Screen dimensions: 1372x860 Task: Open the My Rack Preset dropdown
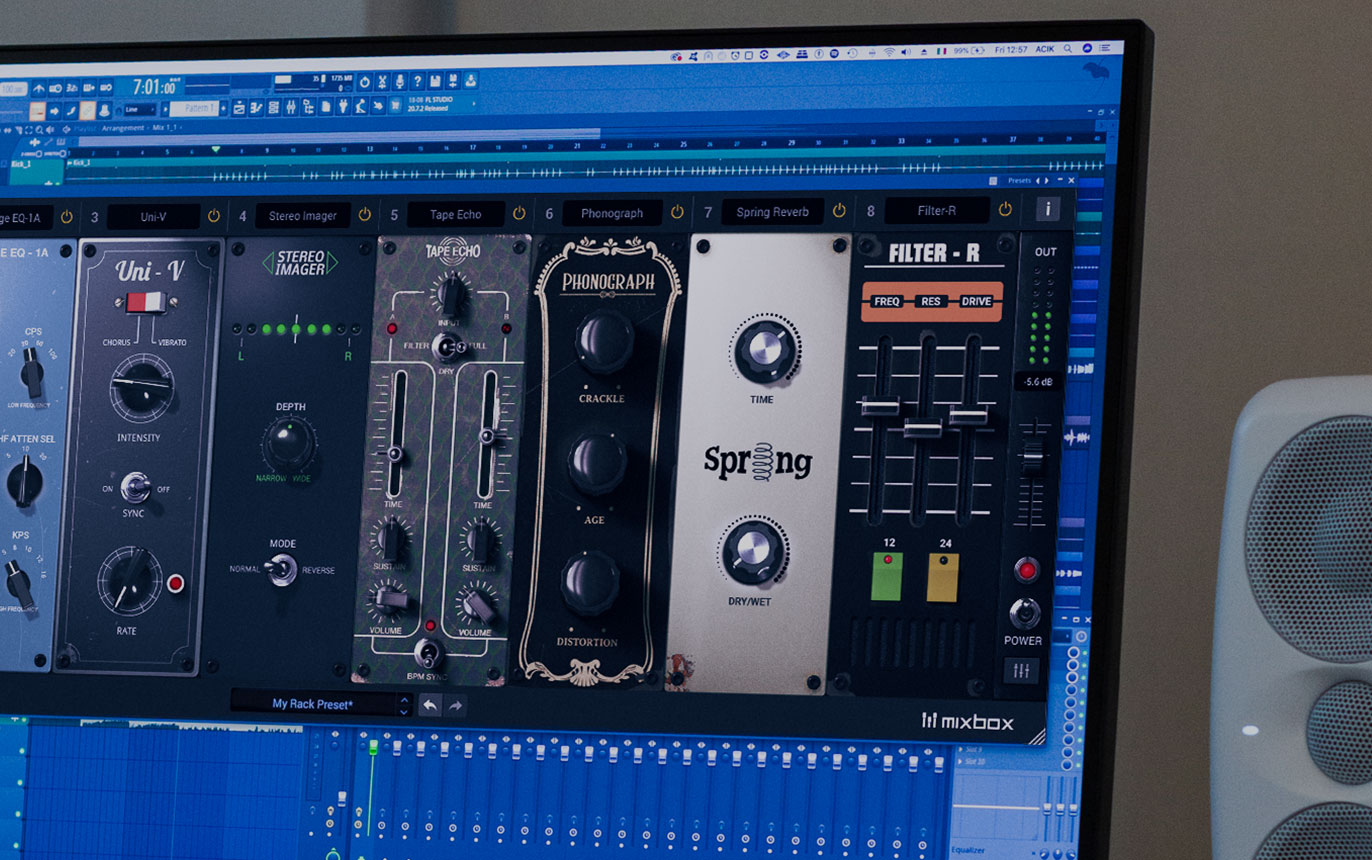click(x=404, y=705)
